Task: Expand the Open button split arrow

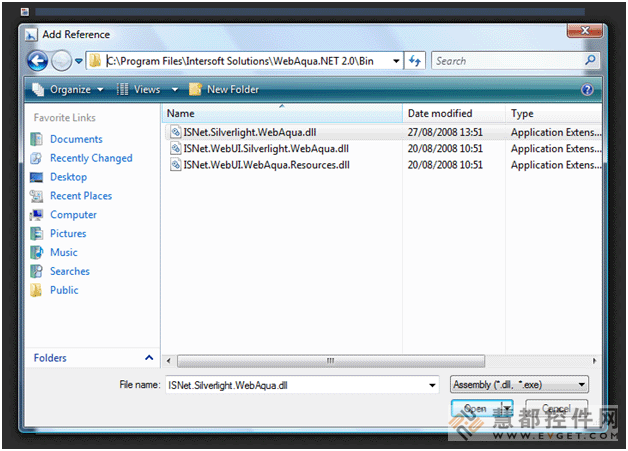Action: (x=507, y=409)
